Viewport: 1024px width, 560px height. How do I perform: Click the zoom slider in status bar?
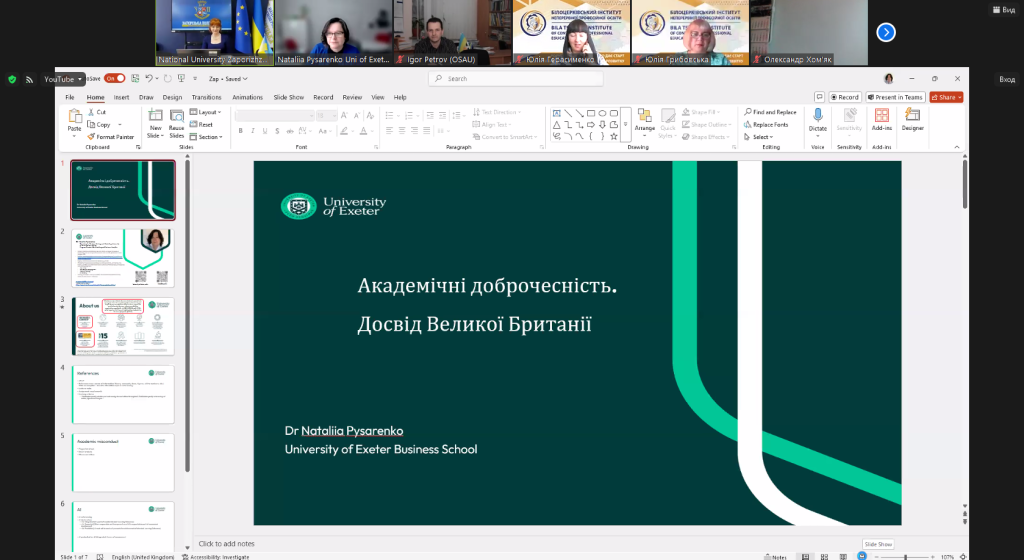pyautogui.click(x=904, y=557)
